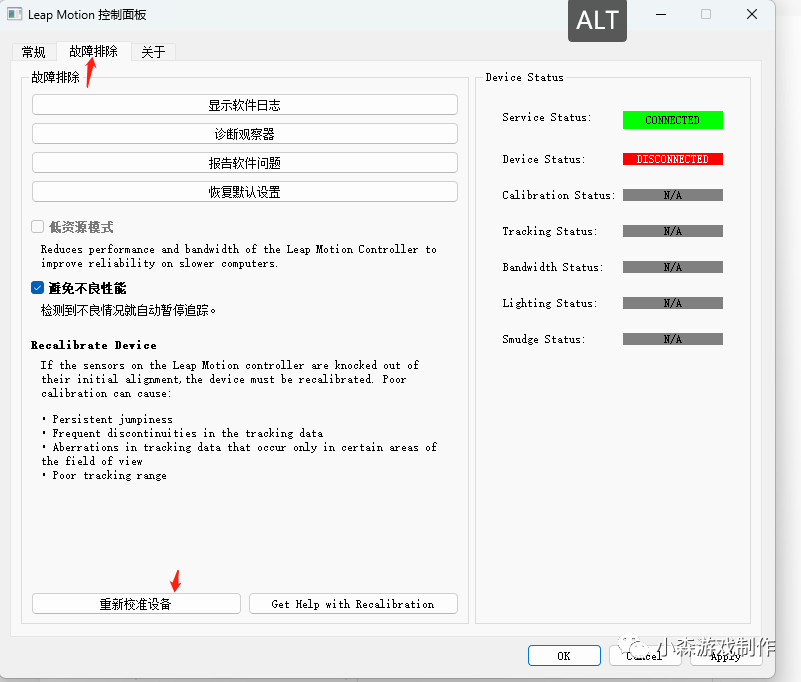Open Get Help with Recalibration
The width and height of the screenshot is (801, 682).
tap(353, 603)
